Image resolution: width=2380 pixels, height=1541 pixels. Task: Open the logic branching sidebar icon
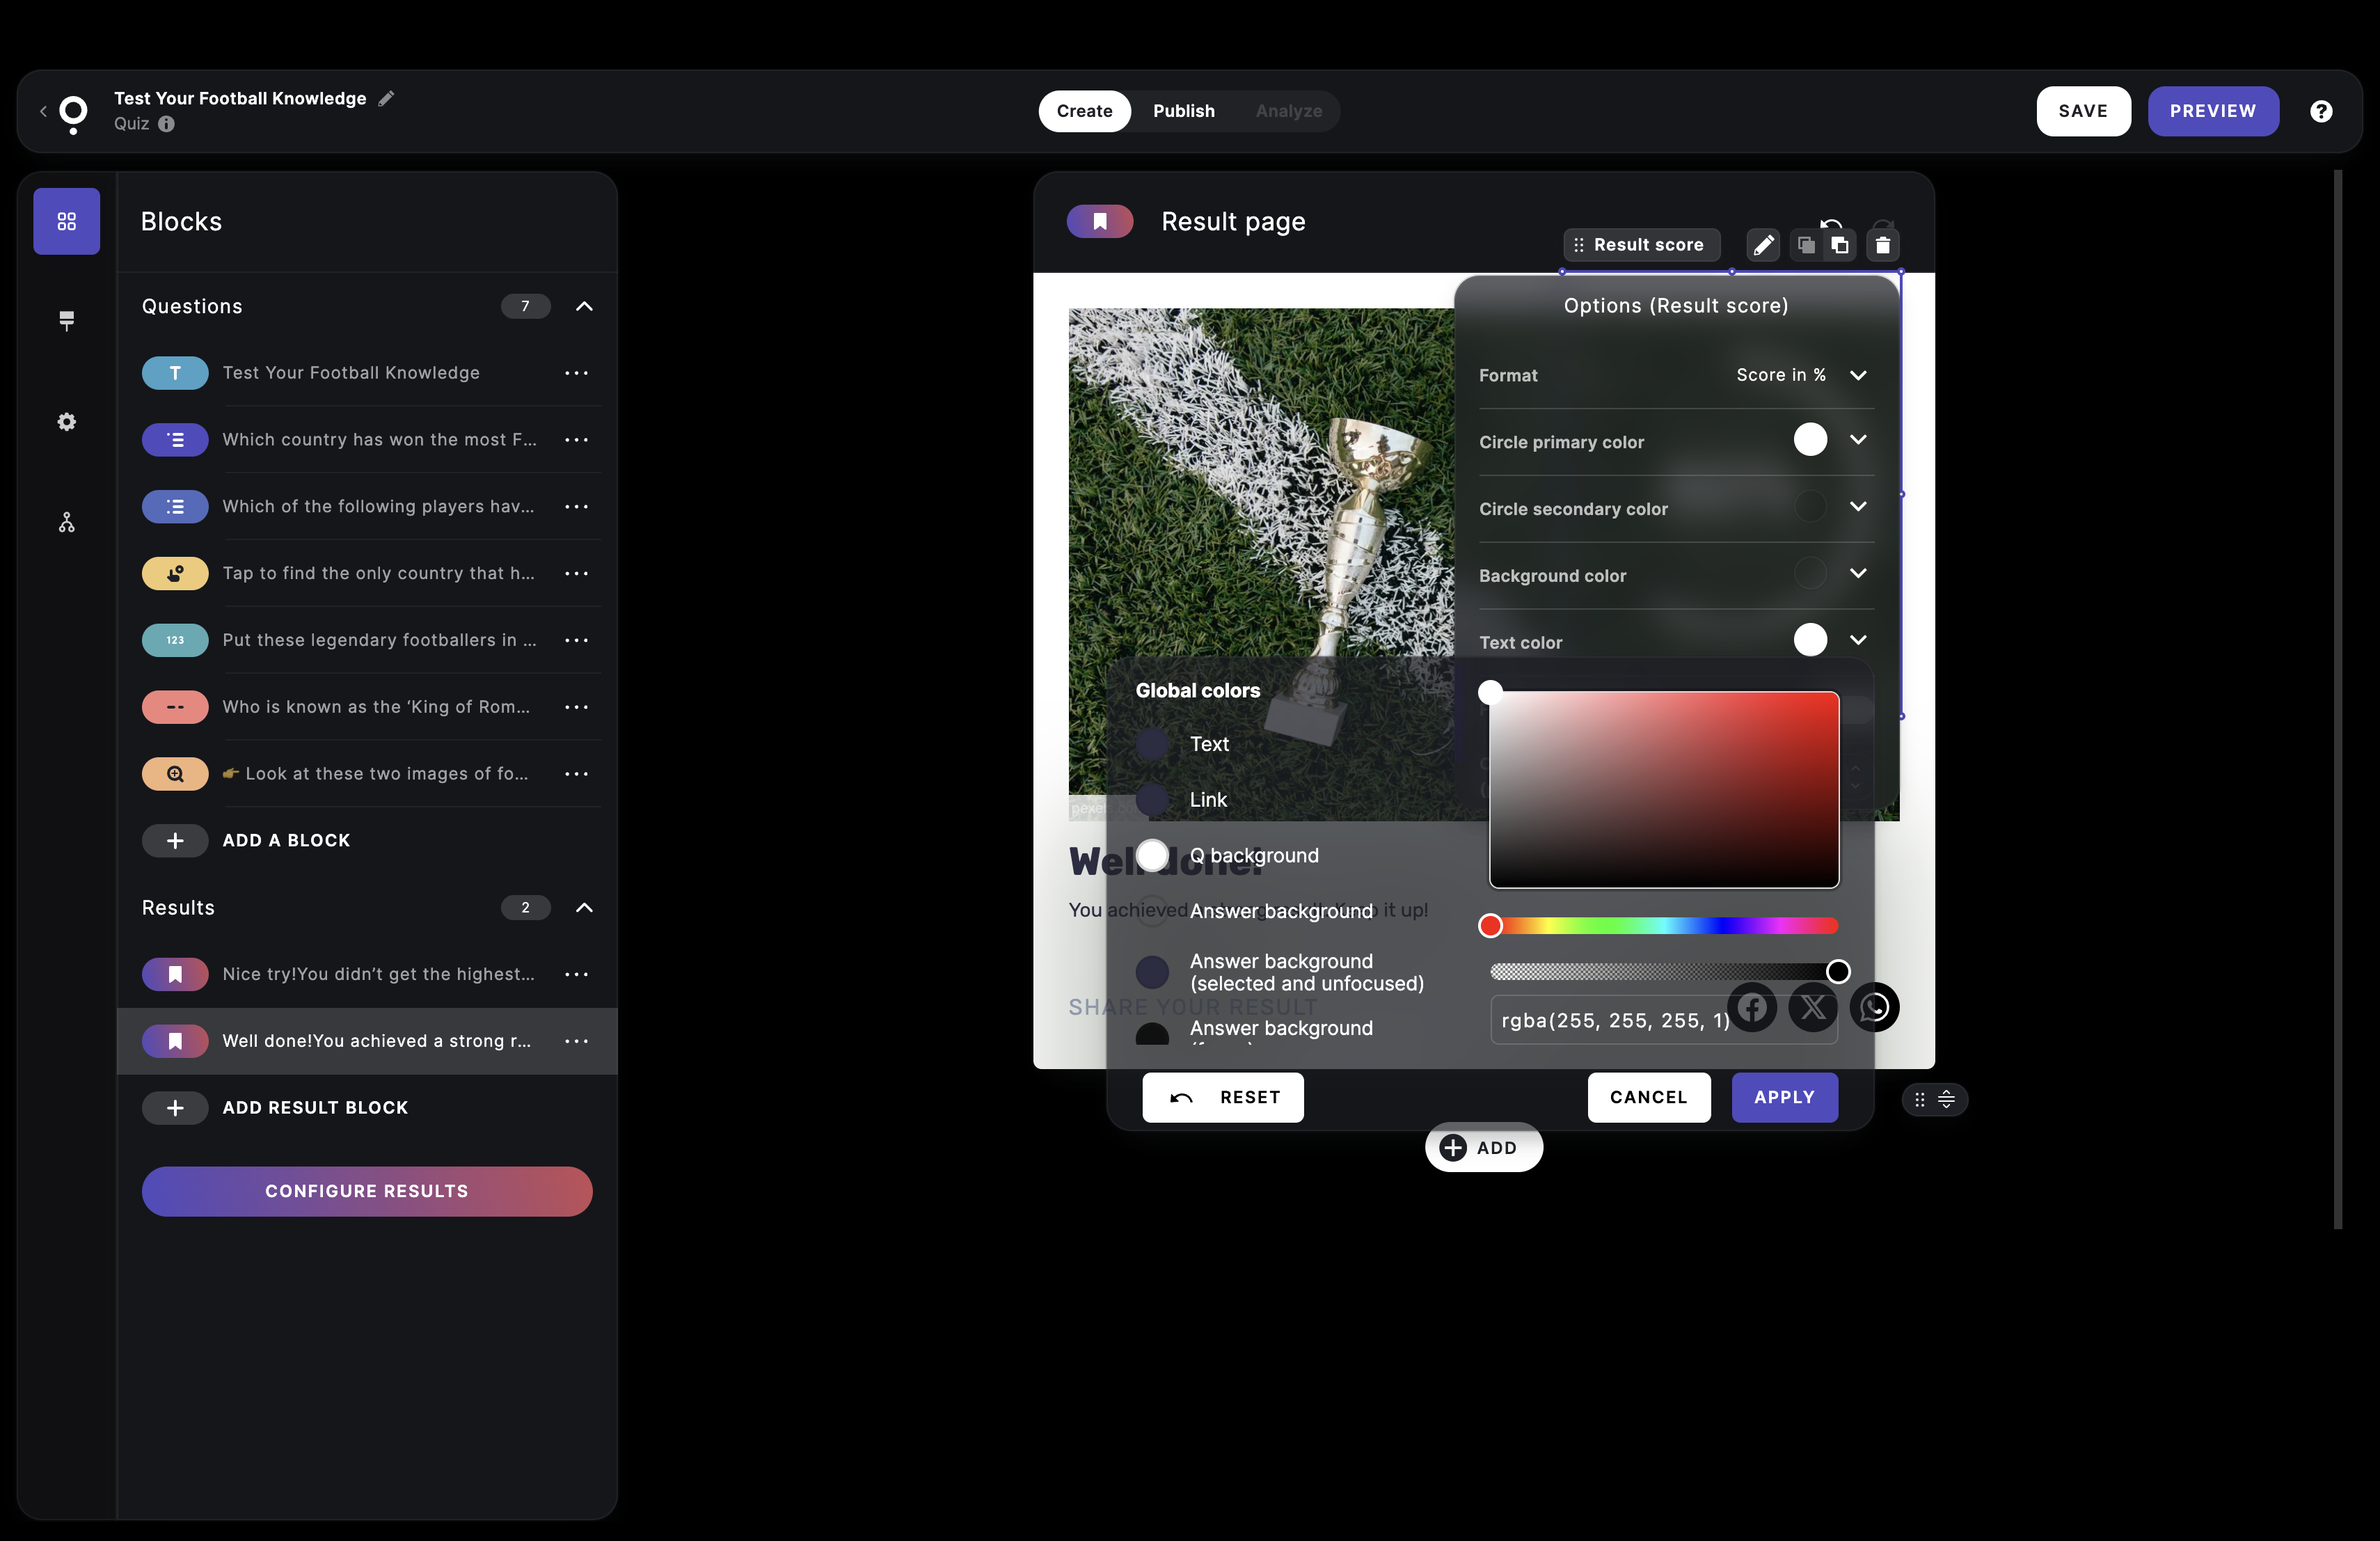coord(66,523)
